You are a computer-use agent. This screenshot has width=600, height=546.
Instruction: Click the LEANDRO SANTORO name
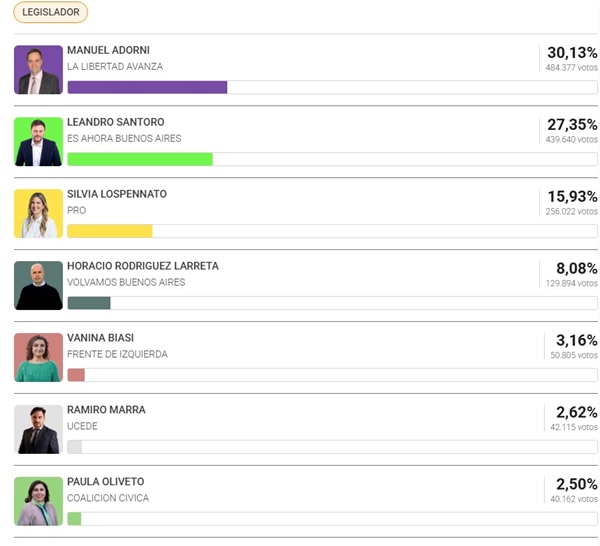[x=116, y=122]
